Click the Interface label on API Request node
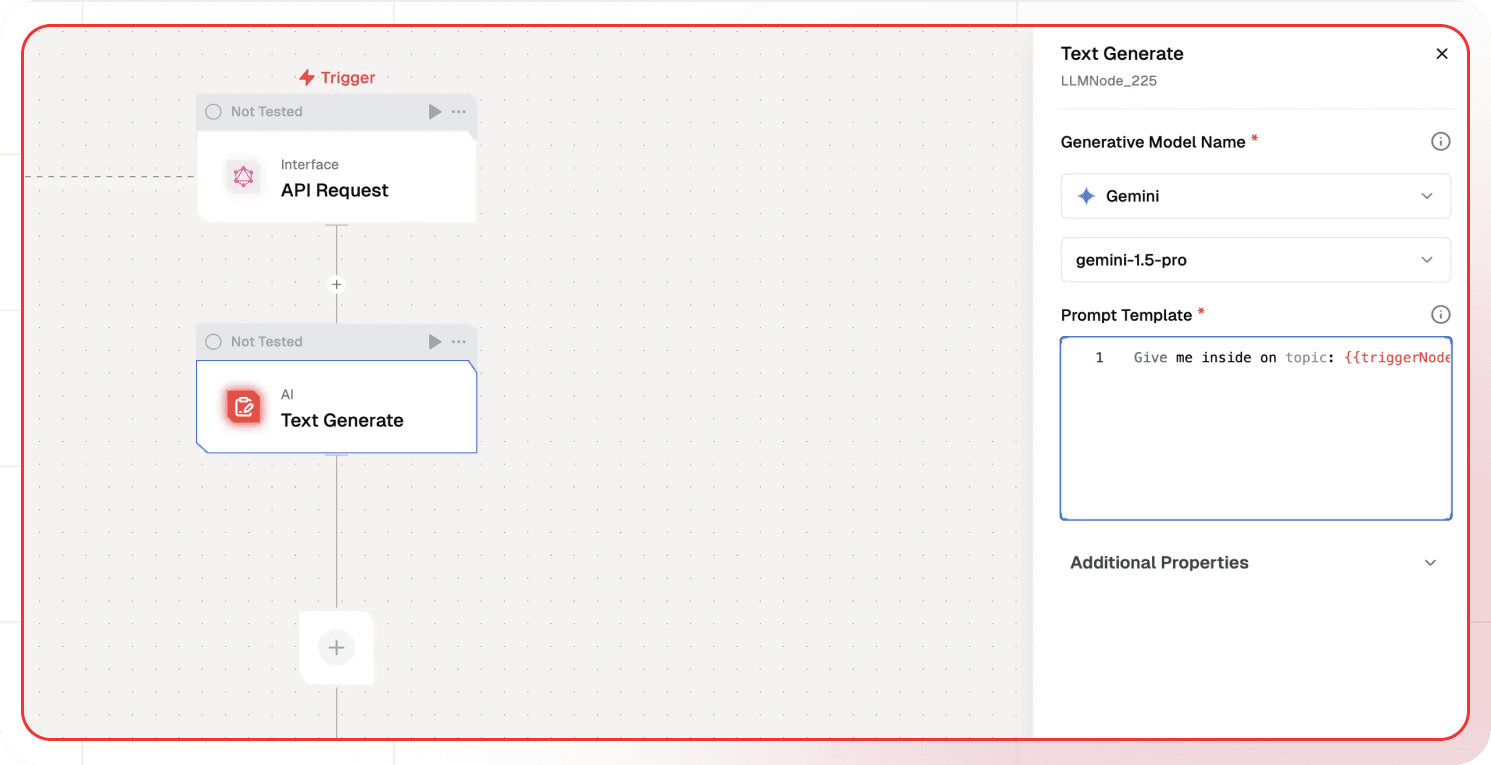This screenshot has width=1491, height=765. [x=310, y=165]
